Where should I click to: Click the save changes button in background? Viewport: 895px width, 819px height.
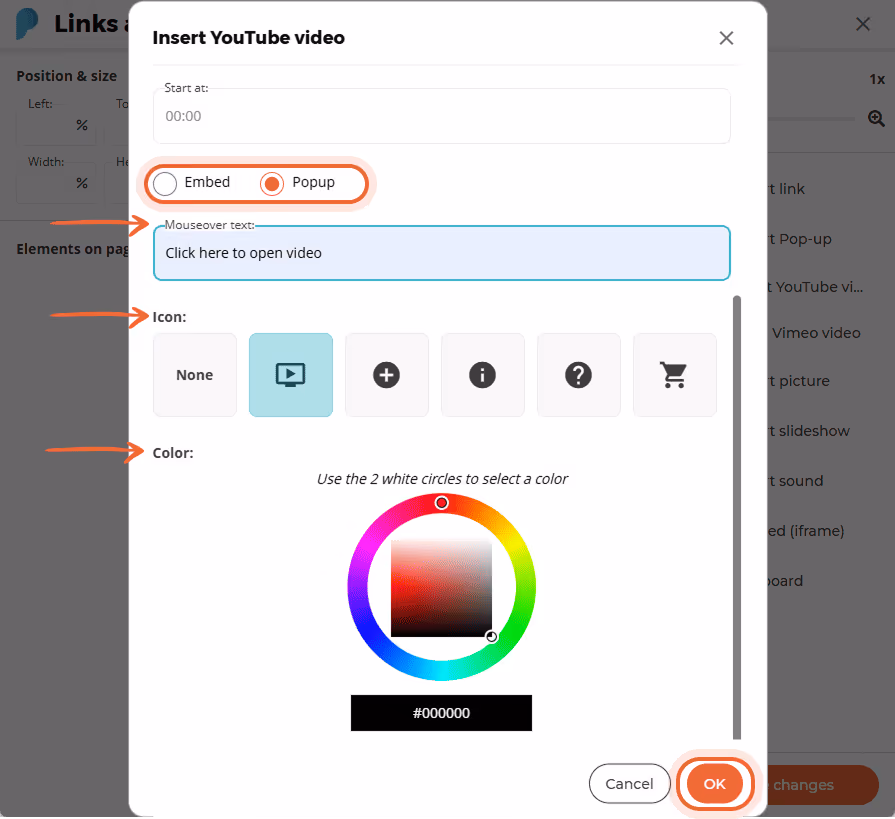point(822,785)
